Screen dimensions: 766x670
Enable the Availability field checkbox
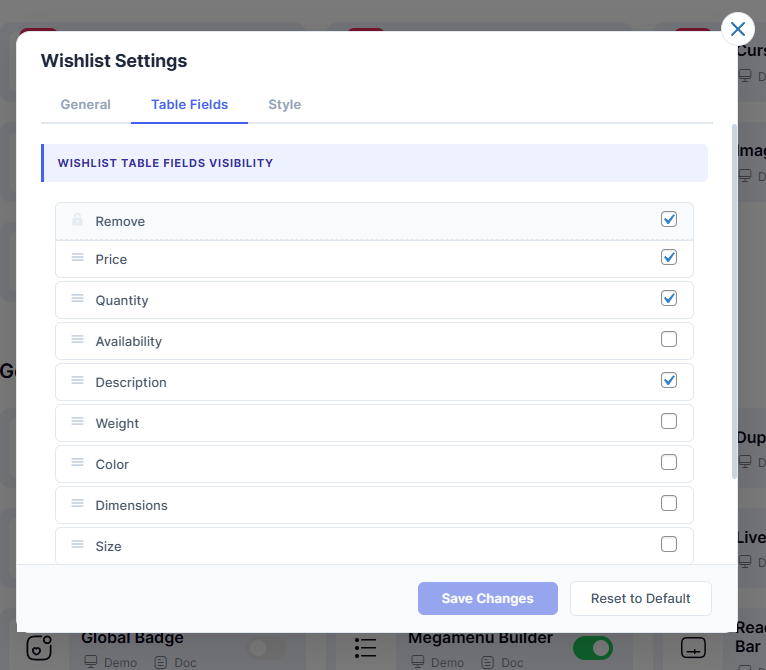[x=669, y=339]
